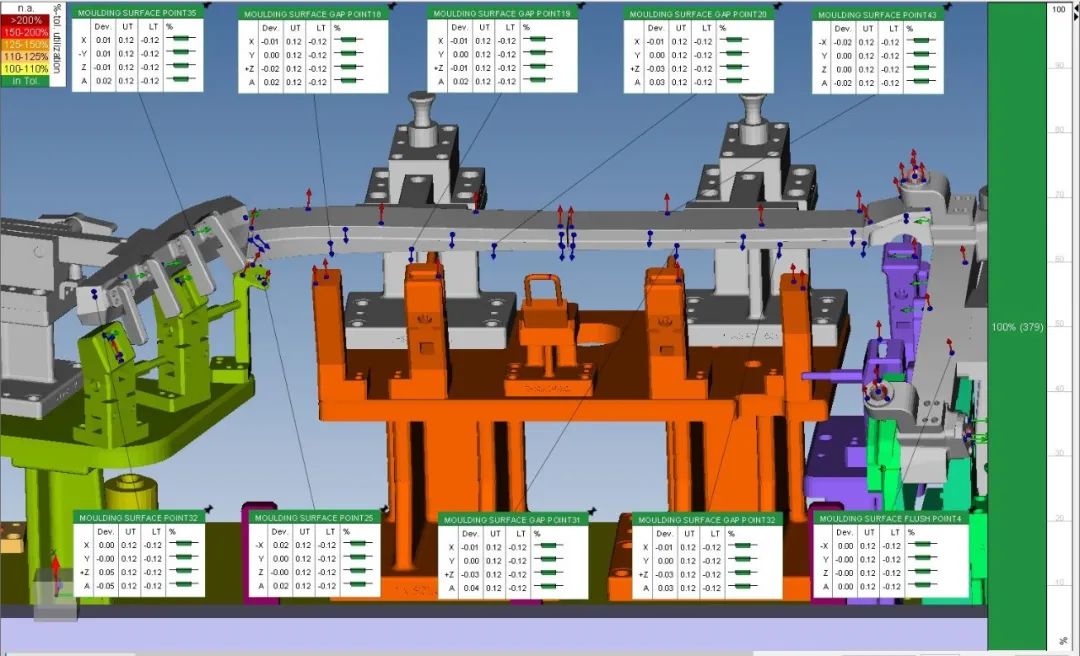The height and width of the screenshot is (656, 1080).
Task: Select the MOULDING SURFACE GAP POINT31 label header
Action: click(x=513, y=520)
